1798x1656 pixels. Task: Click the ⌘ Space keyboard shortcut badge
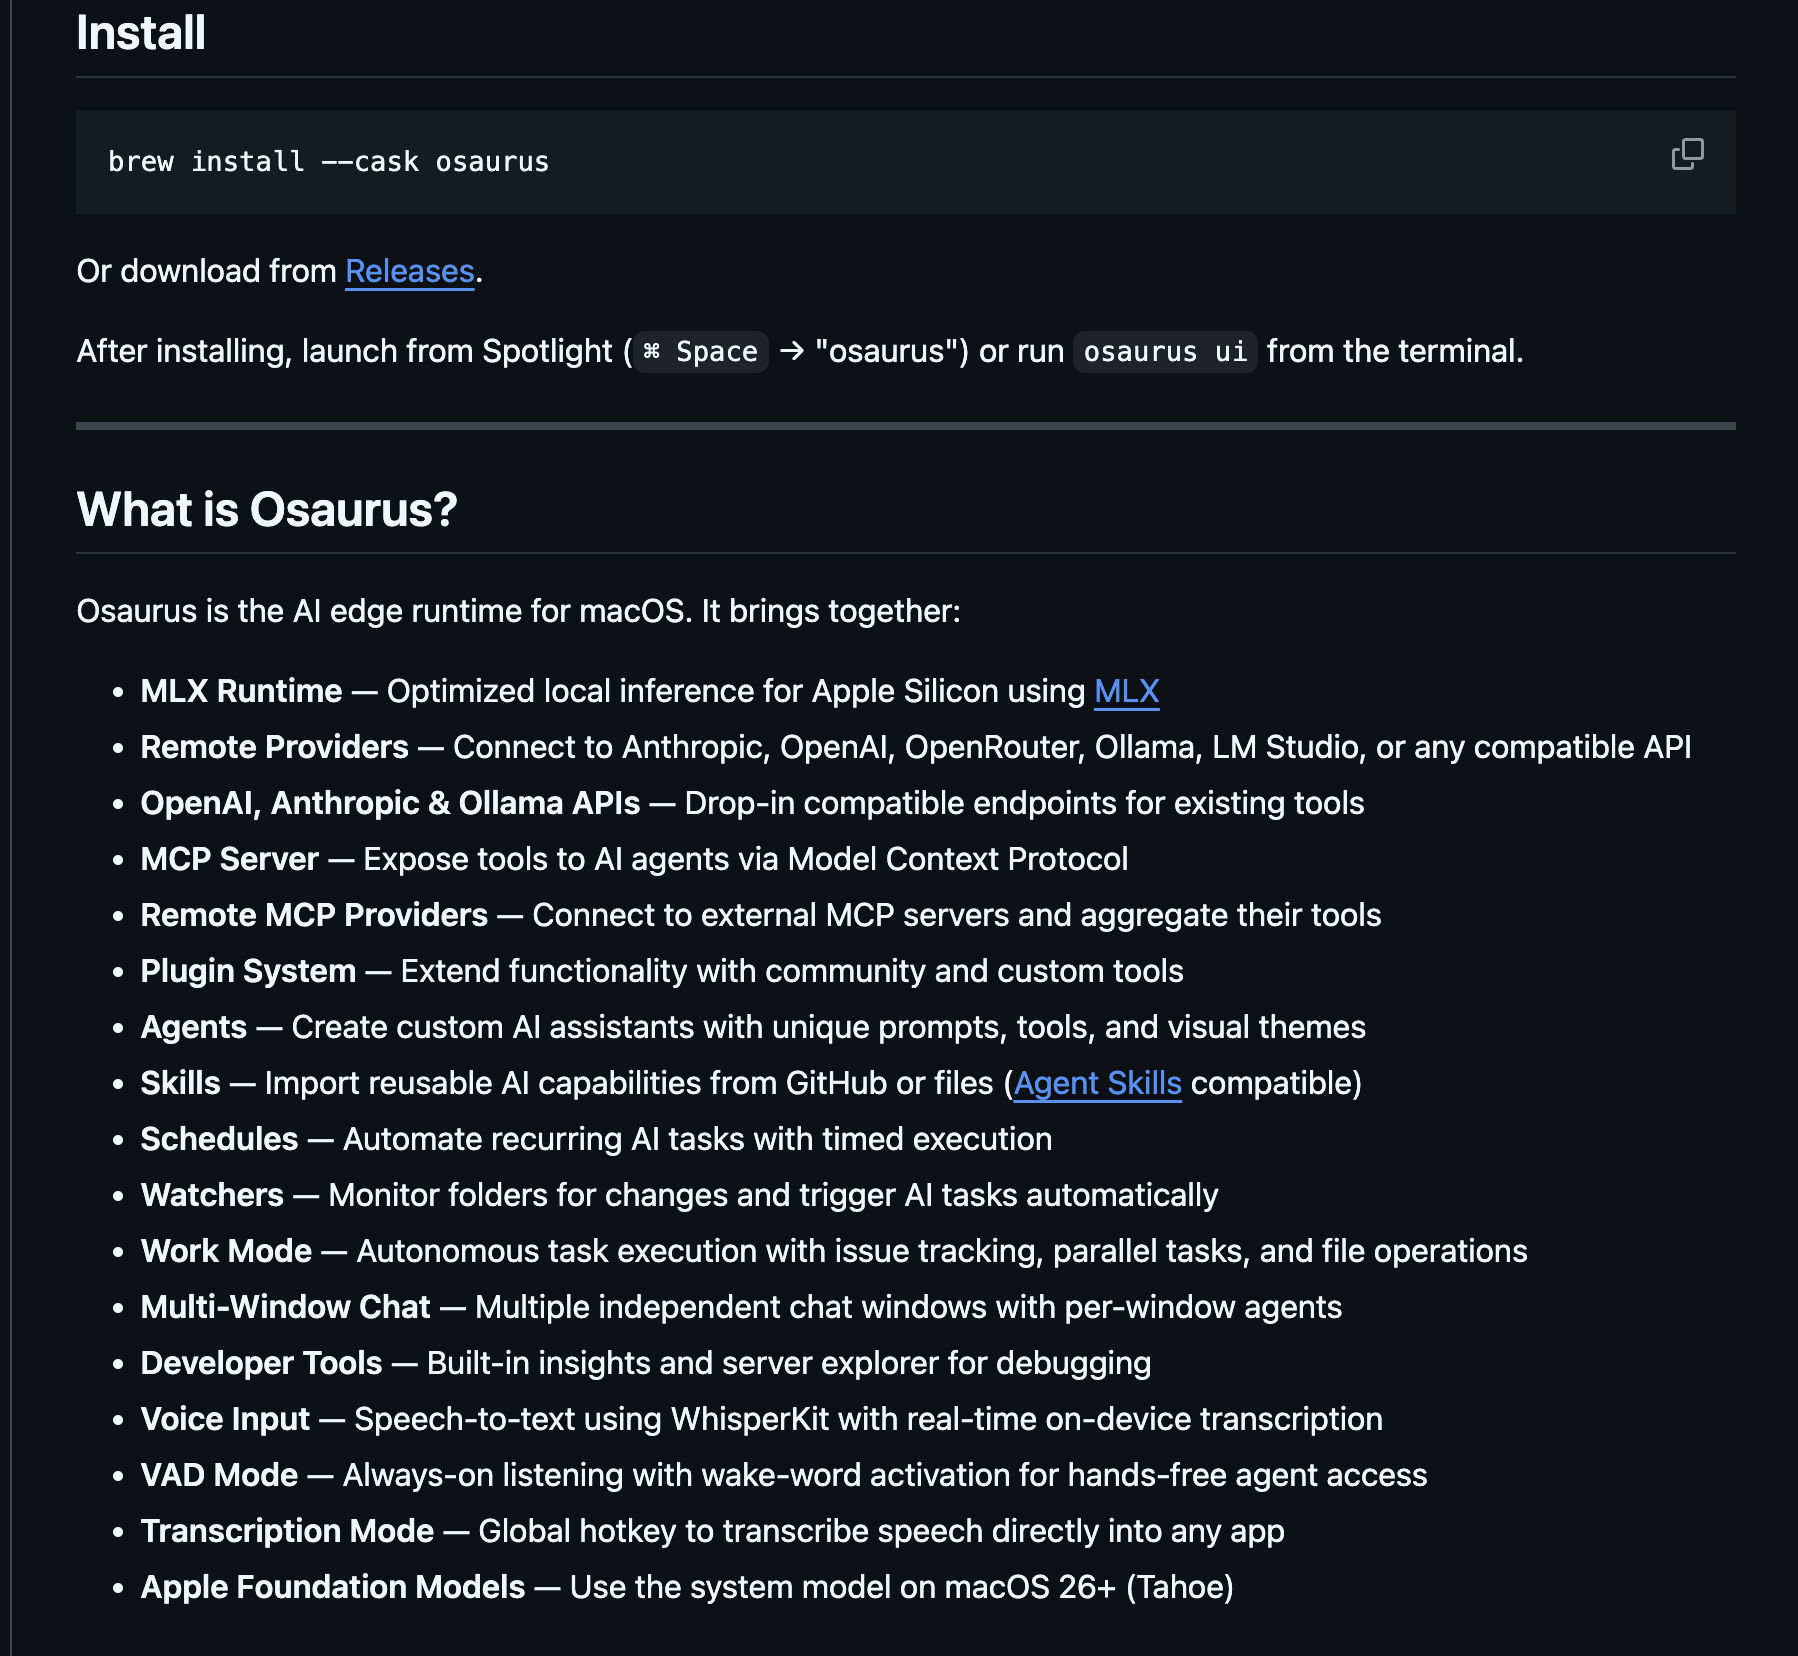(x=701, y=351)
